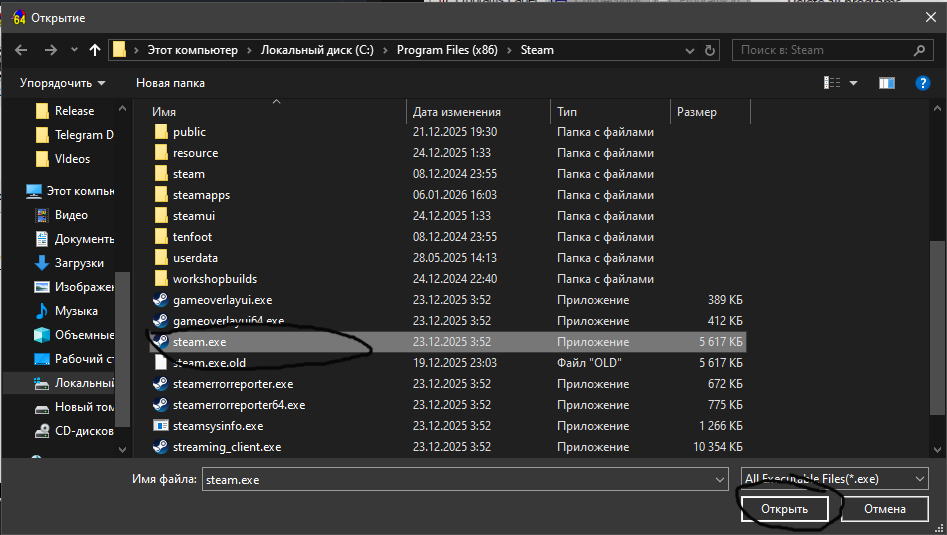Go up one folder level
The height and width of the screenshot is (535, 947).
pyautogui.click(x=95, y=50)
